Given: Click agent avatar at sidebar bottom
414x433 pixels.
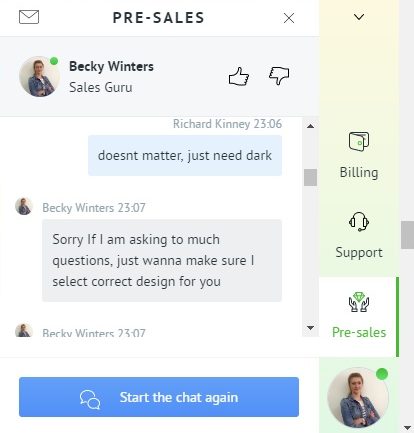Looking at the screenshot, I should point(358,397).
